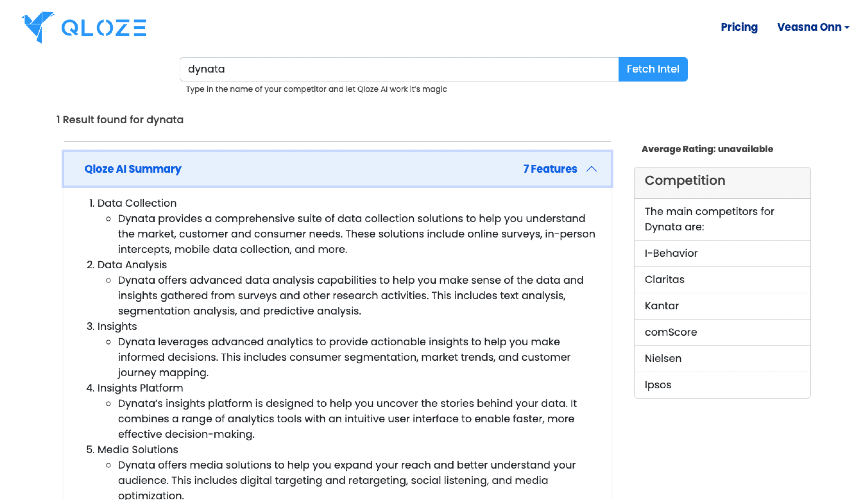Screen dimensions: 863x500
Task: Click the Media Solutions feature heading
Action: point(138,450)
